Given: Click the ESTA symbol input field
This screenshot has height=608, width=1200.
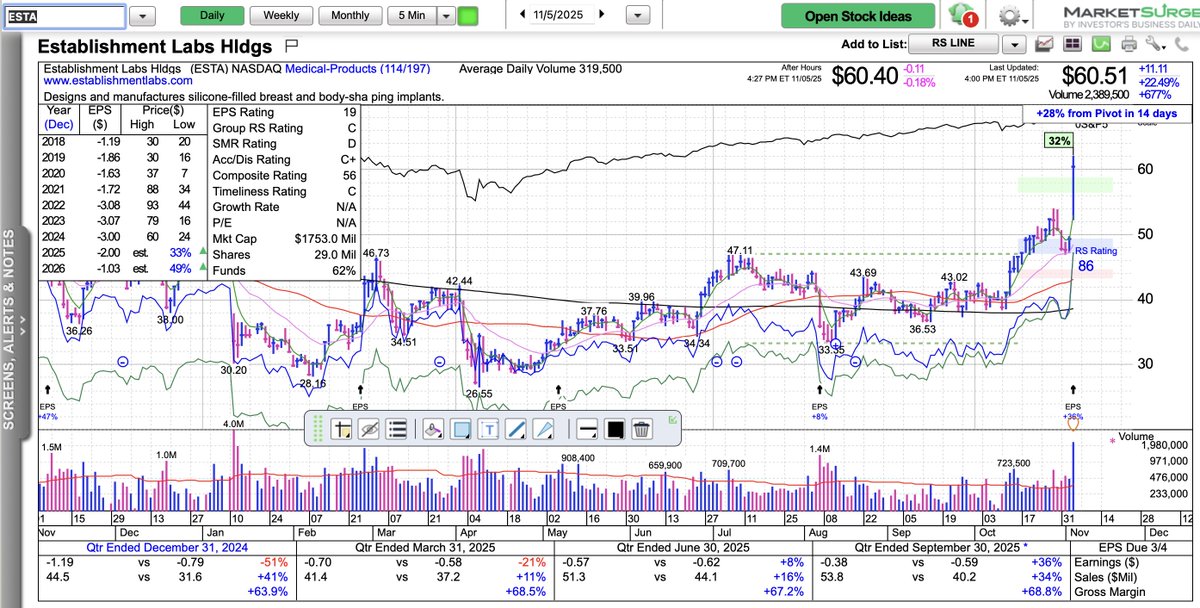Looking at the screenshot, I should (x=66, y=17).
